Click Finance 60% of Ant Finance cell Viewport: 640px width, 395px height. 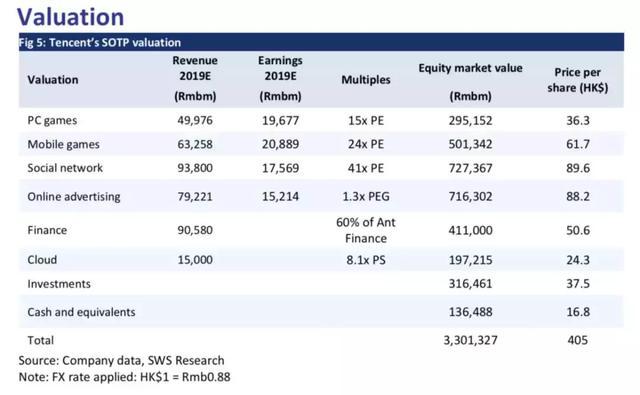click(366, 230)
